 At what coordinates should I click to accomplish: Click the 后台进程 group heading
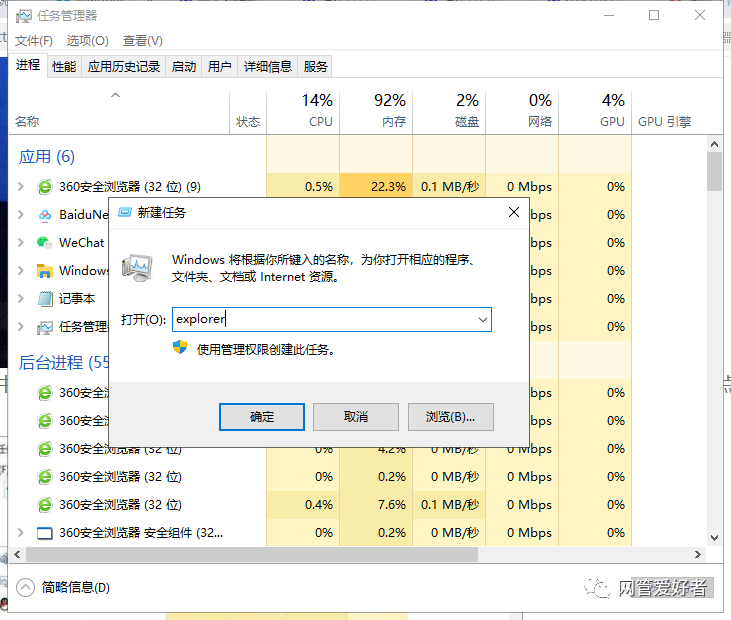[63, 363]
